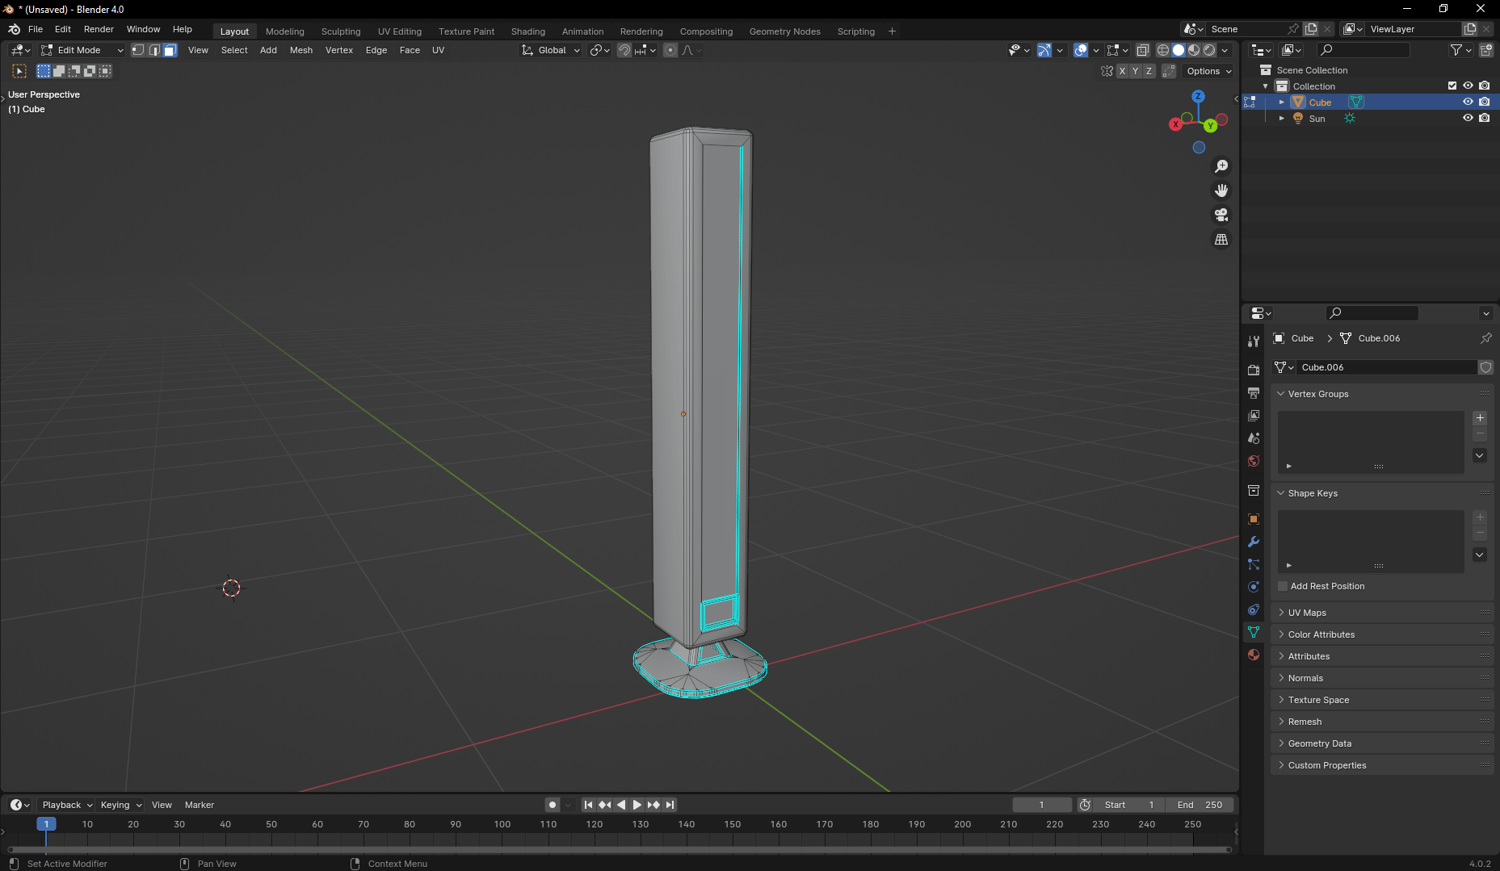Open the Edit Mode dropdown

pos(82,50)
